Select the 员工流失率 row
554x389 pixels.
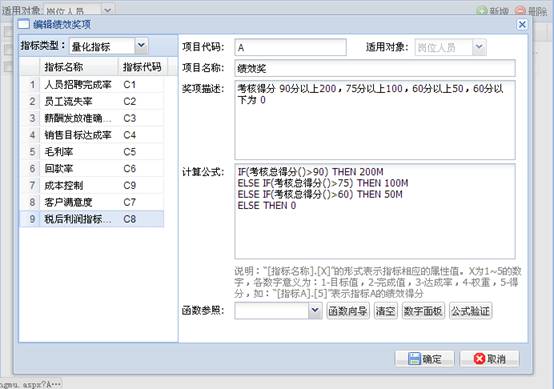[x=92, y=101]
